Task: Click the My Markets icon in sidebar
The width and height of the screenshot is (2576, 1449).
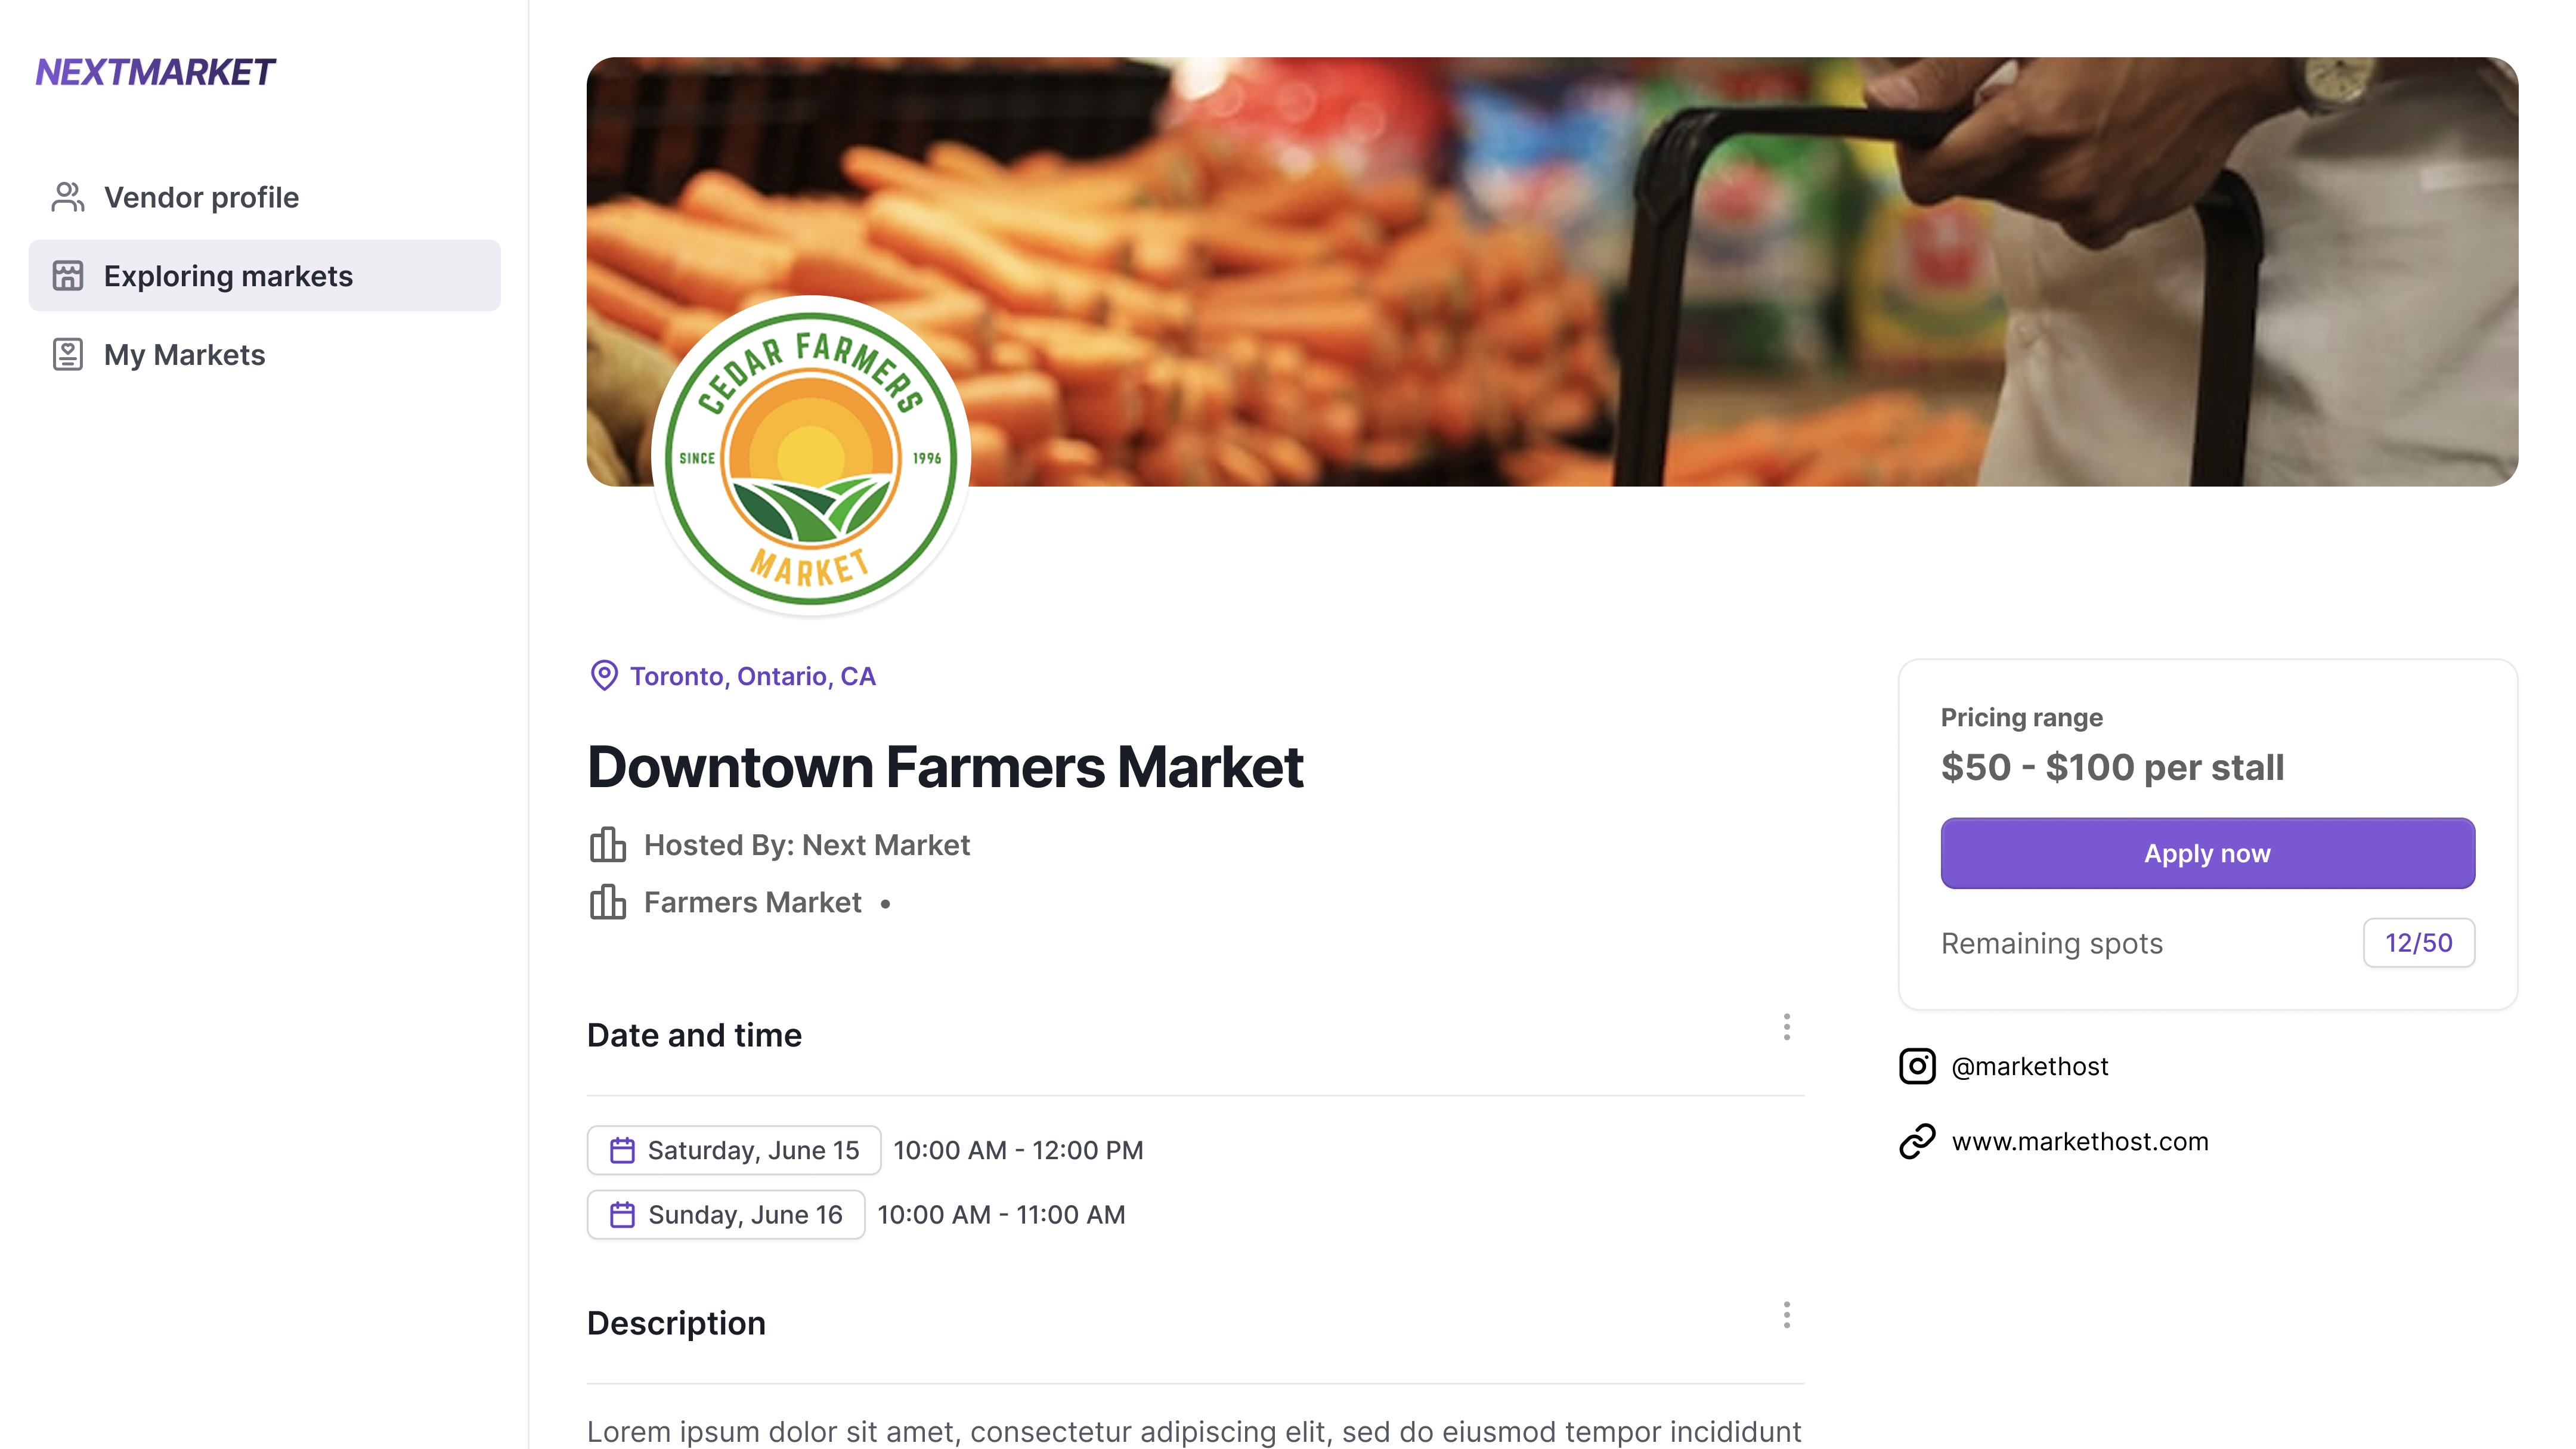Action: pos(67,354)
